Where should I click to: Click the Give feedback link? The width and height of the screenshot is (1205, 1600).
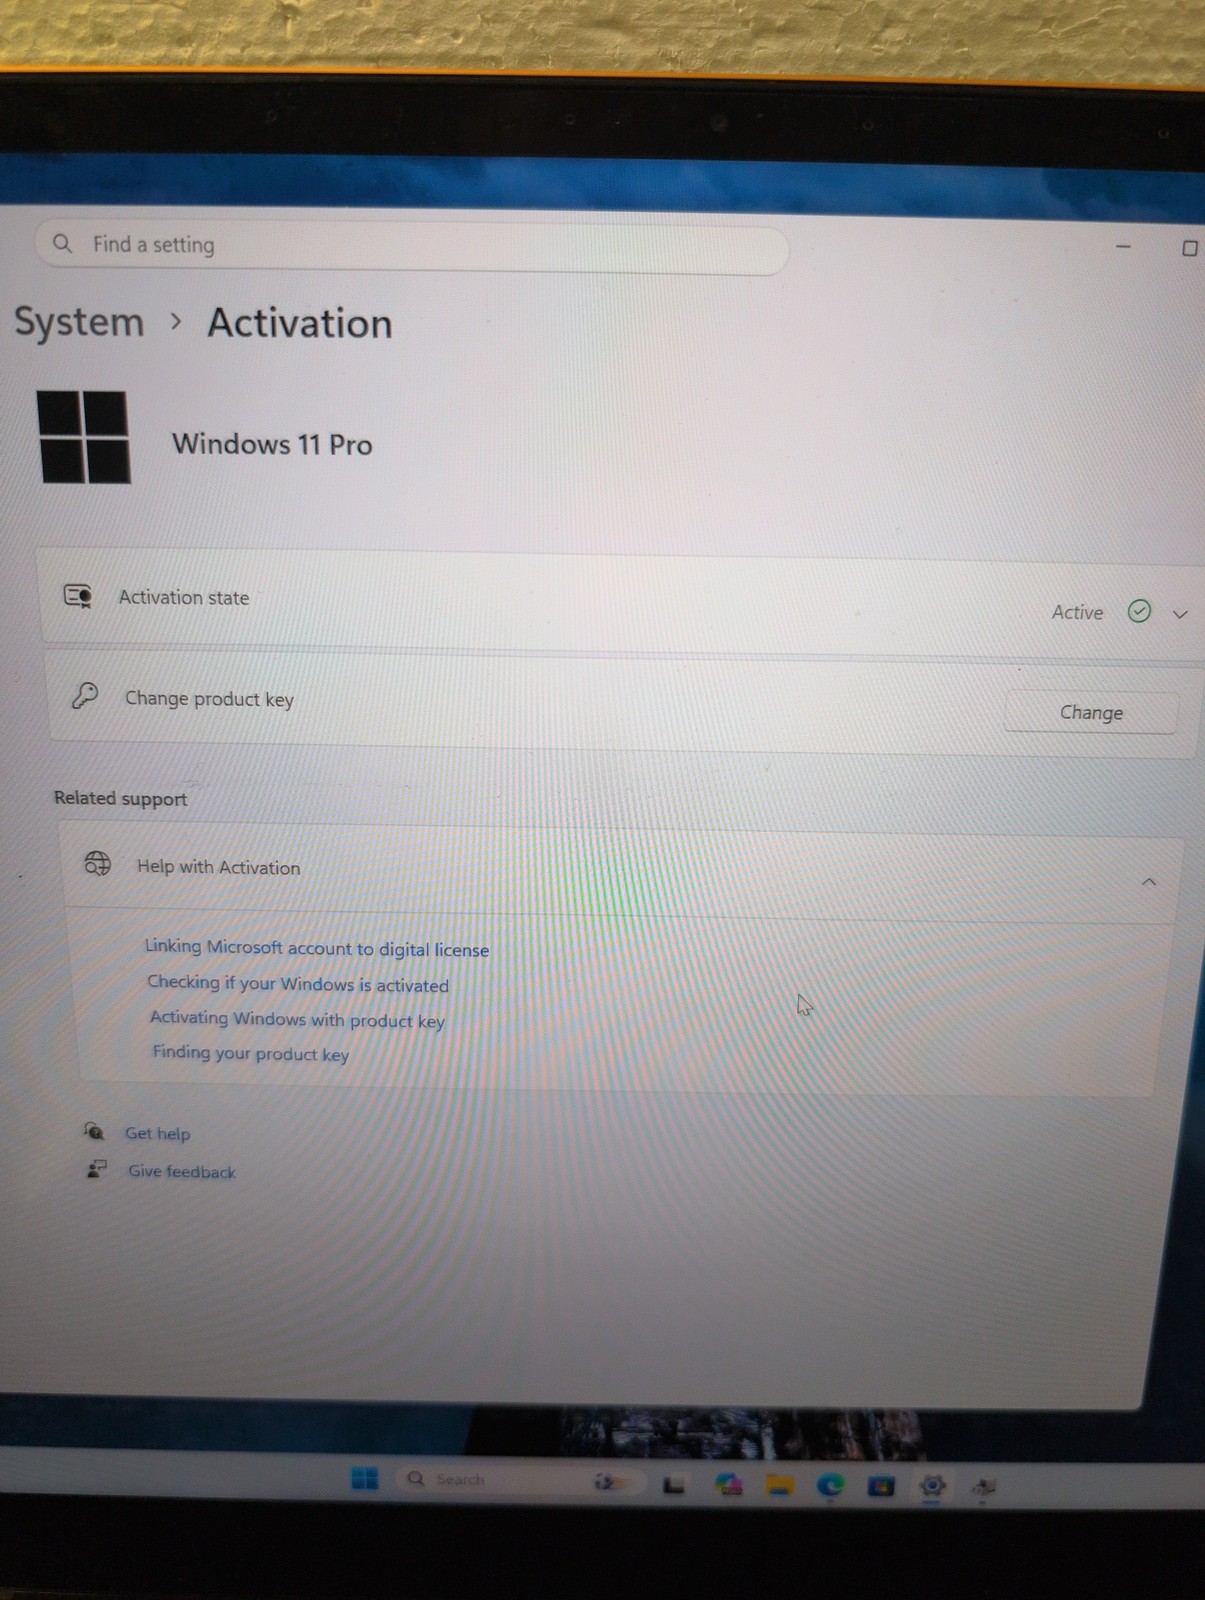(181, 1171)
